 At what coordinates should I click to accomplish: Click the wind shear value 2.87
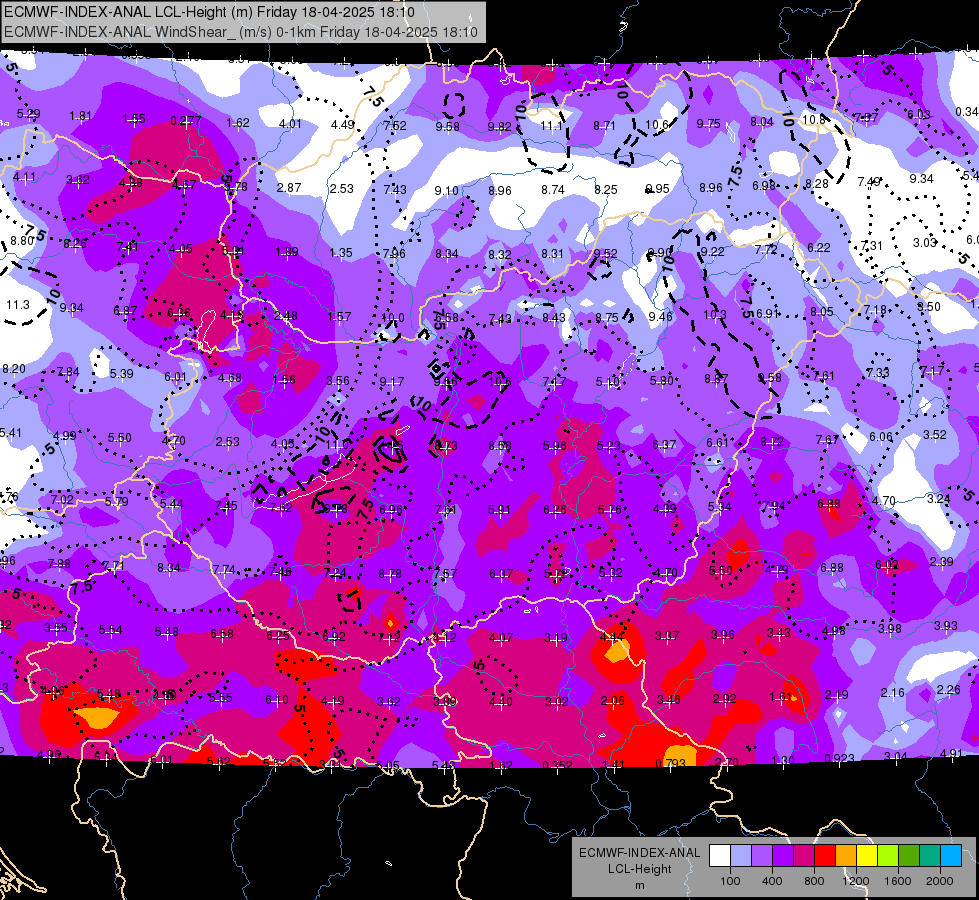pyautogui.click(x=289, y=187)
